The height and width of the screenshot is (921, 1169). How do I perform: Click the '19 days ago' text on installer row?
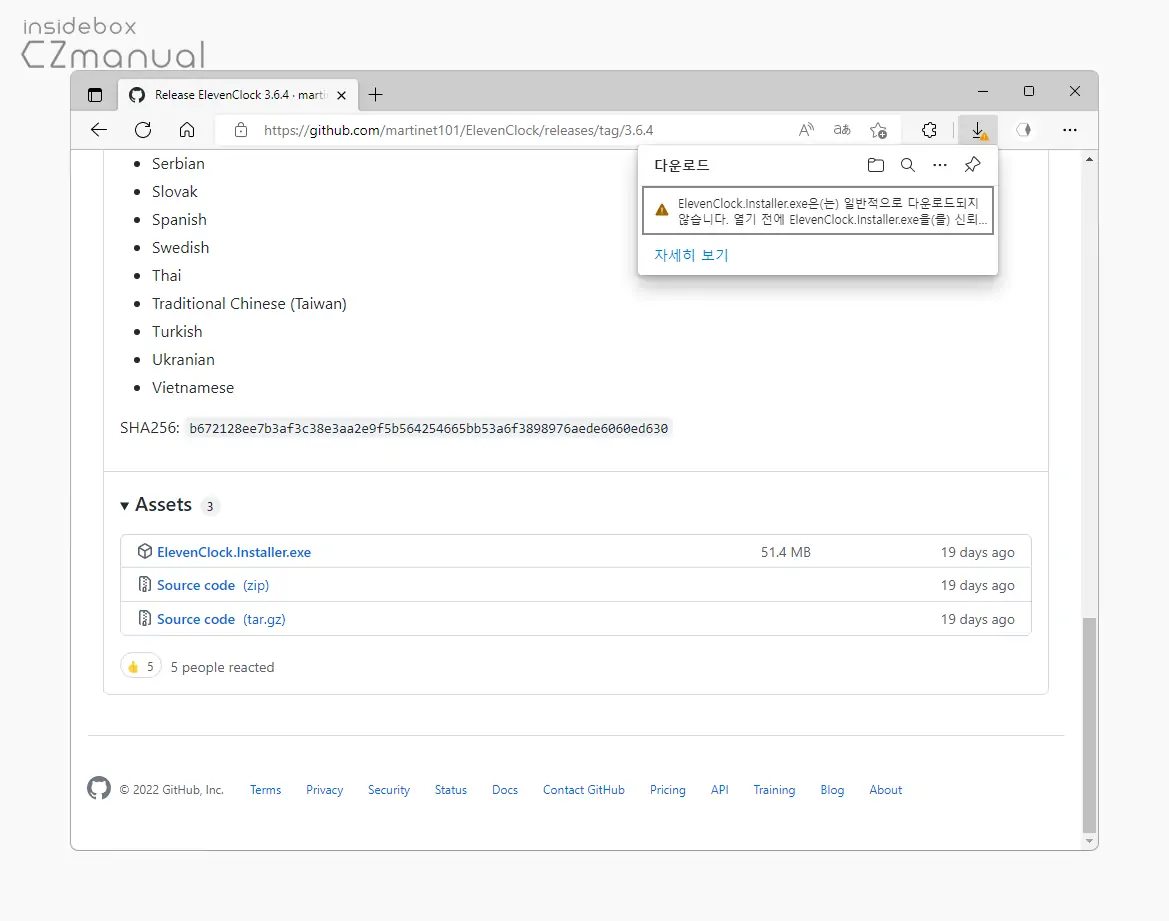pos(977,552)
